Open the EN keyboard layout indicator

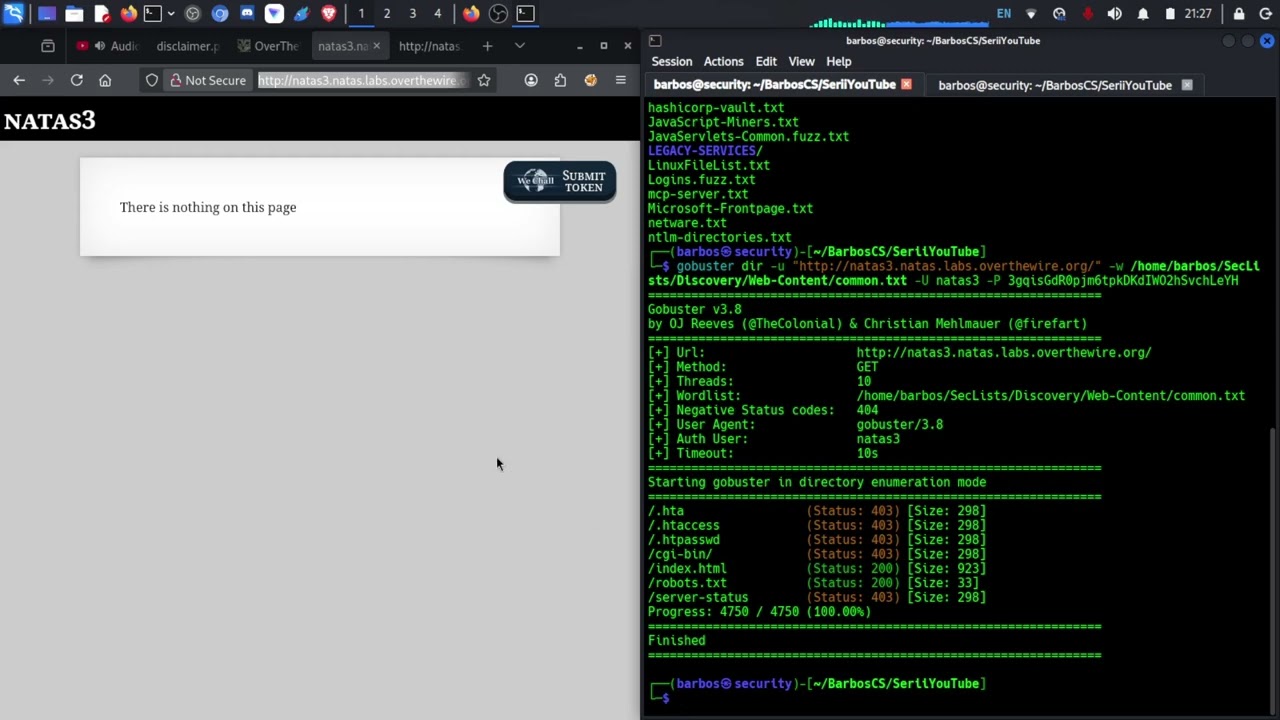pos(1004,14)
